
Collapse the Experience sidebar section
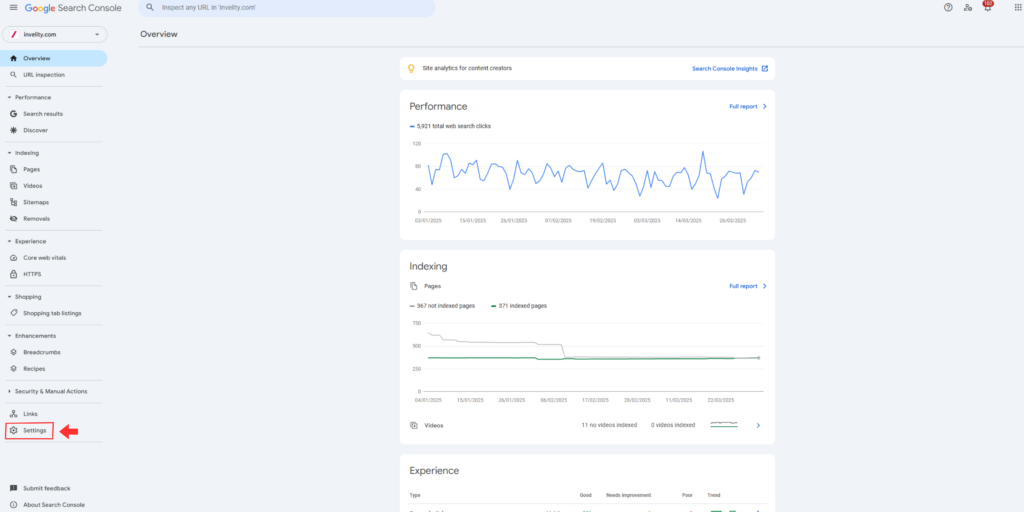pos(9,241)
